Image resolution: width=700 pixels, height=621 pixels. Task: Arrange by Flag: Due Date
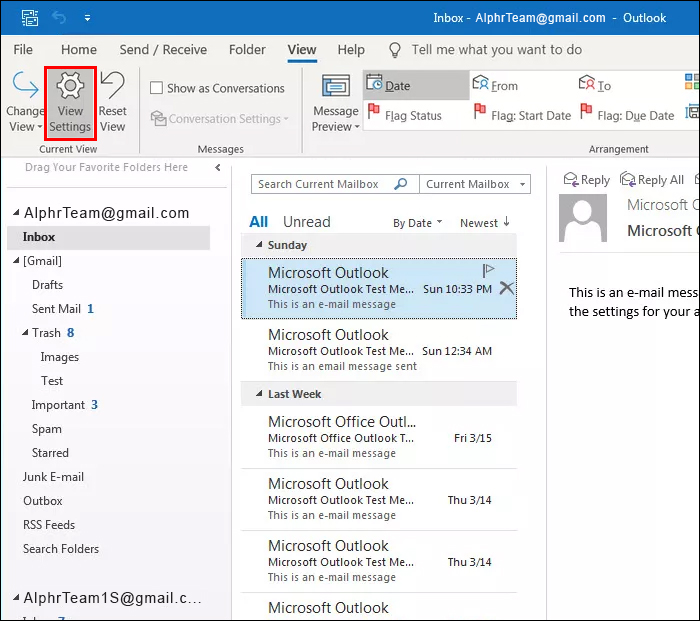[627, 115]
